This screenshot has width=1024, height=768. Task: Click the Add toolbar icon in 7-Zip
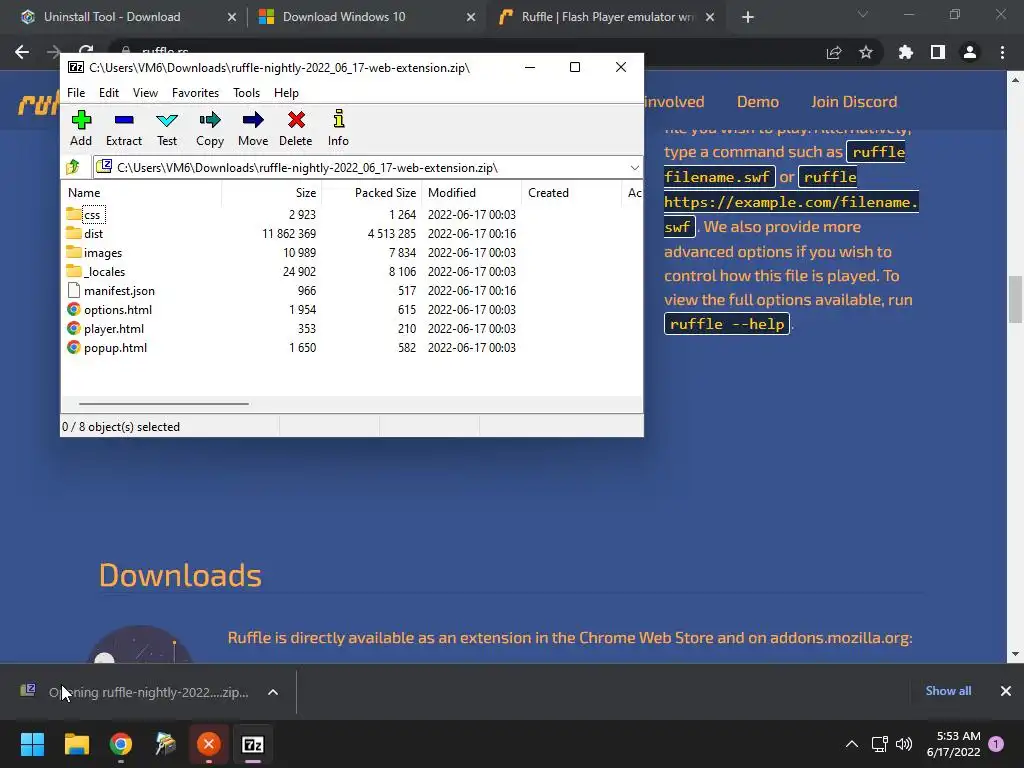point(81,128)
